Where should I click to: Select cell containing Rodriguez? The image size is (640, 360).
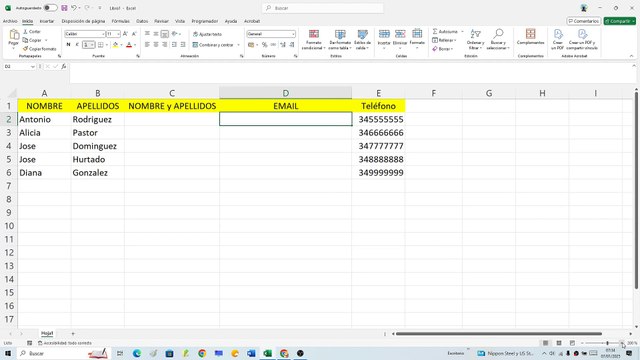[x=98, y=119]
